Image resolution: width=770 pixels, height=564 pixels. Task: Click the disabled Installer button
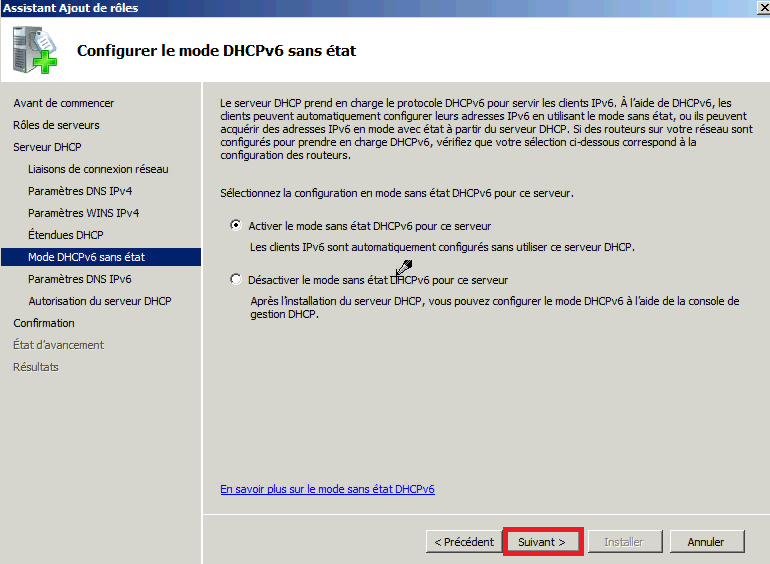coord(625,542)
